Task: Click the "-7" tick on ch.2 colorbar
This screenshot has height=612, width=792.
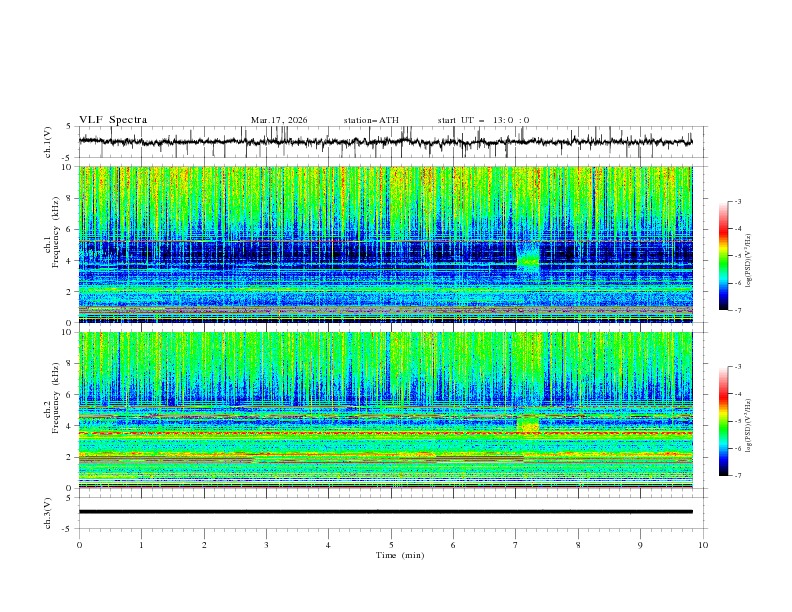Action: 737,476
